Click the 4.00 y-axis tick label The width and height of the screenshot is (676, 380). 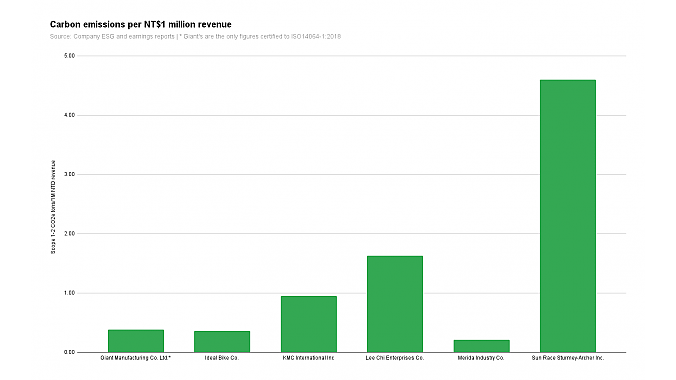[x=69, y=115]
